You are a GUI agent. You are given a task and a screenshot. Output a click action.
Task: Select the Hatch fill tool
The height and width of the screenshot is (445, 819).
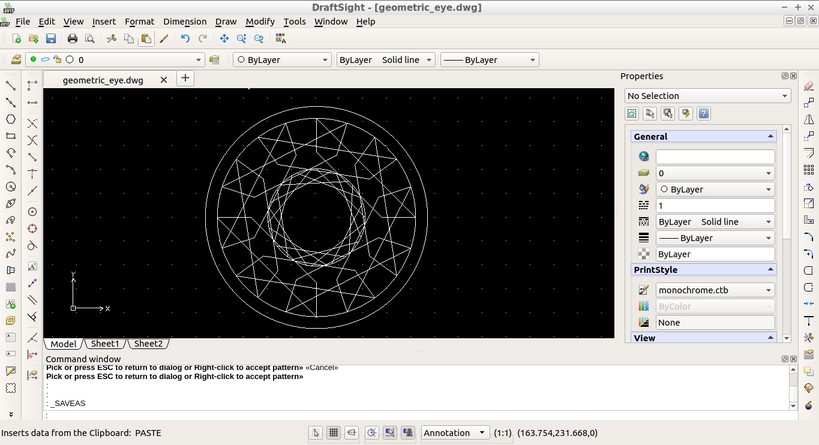click(10, 287)
